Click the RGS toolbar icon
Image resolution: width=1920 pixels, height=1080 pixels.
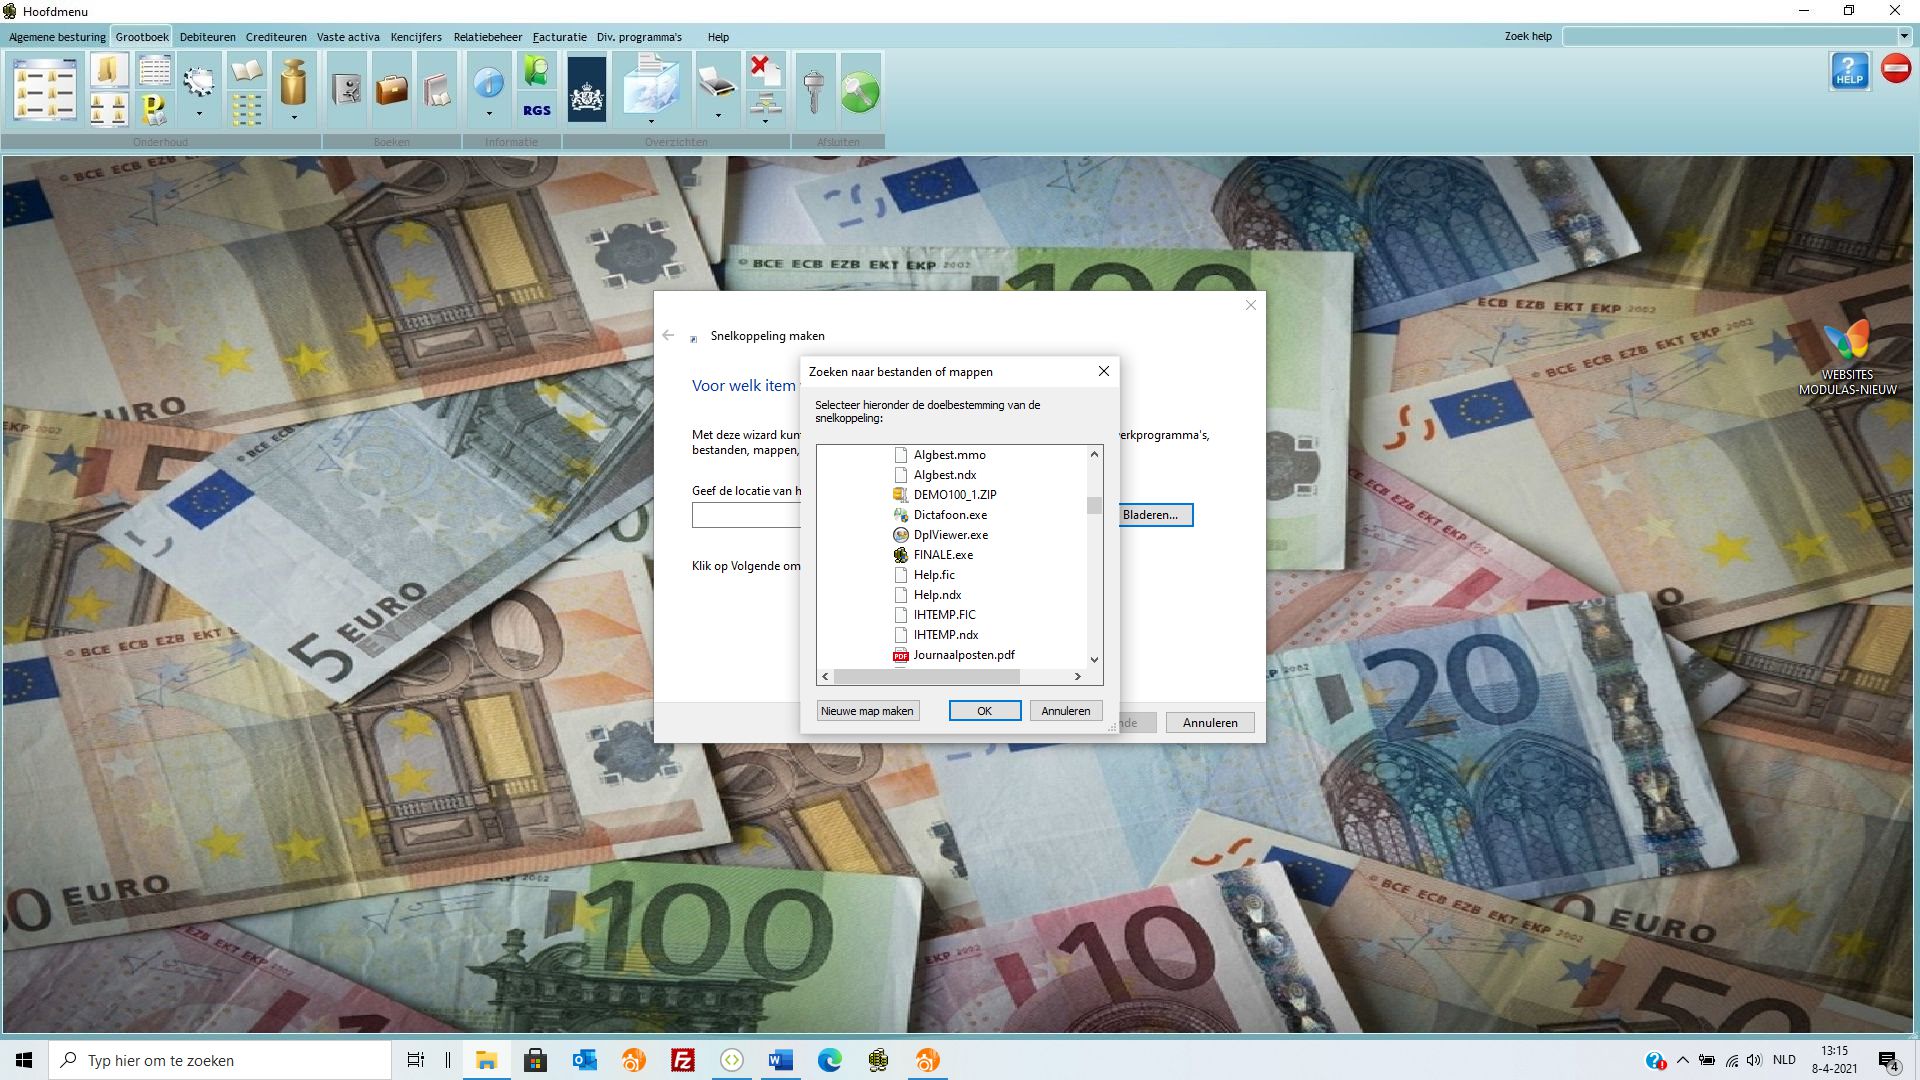537,110
